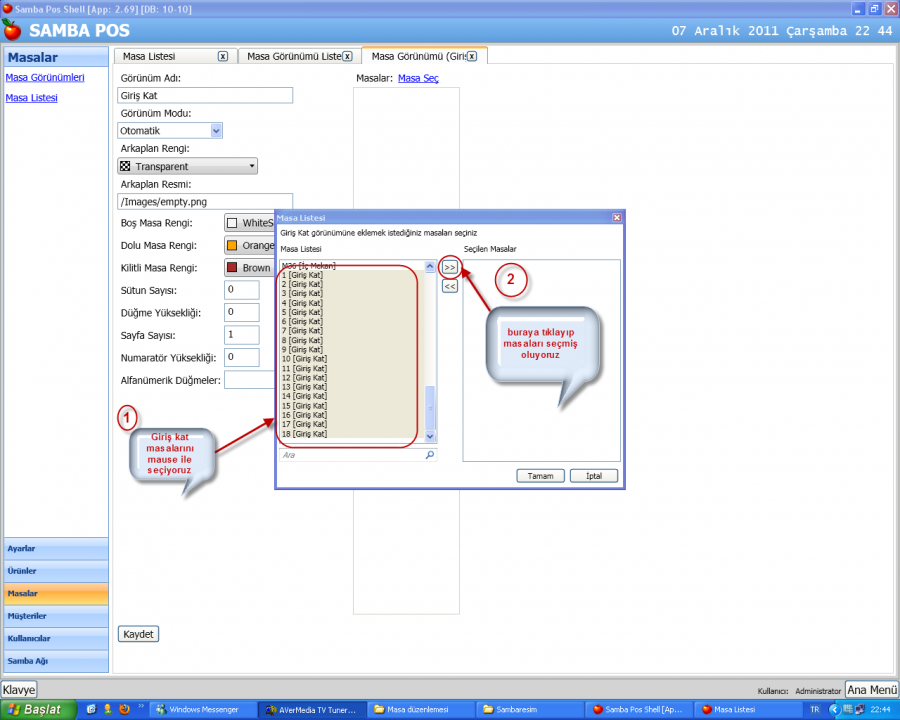Click the Tamam button

[x=540, y=476]
